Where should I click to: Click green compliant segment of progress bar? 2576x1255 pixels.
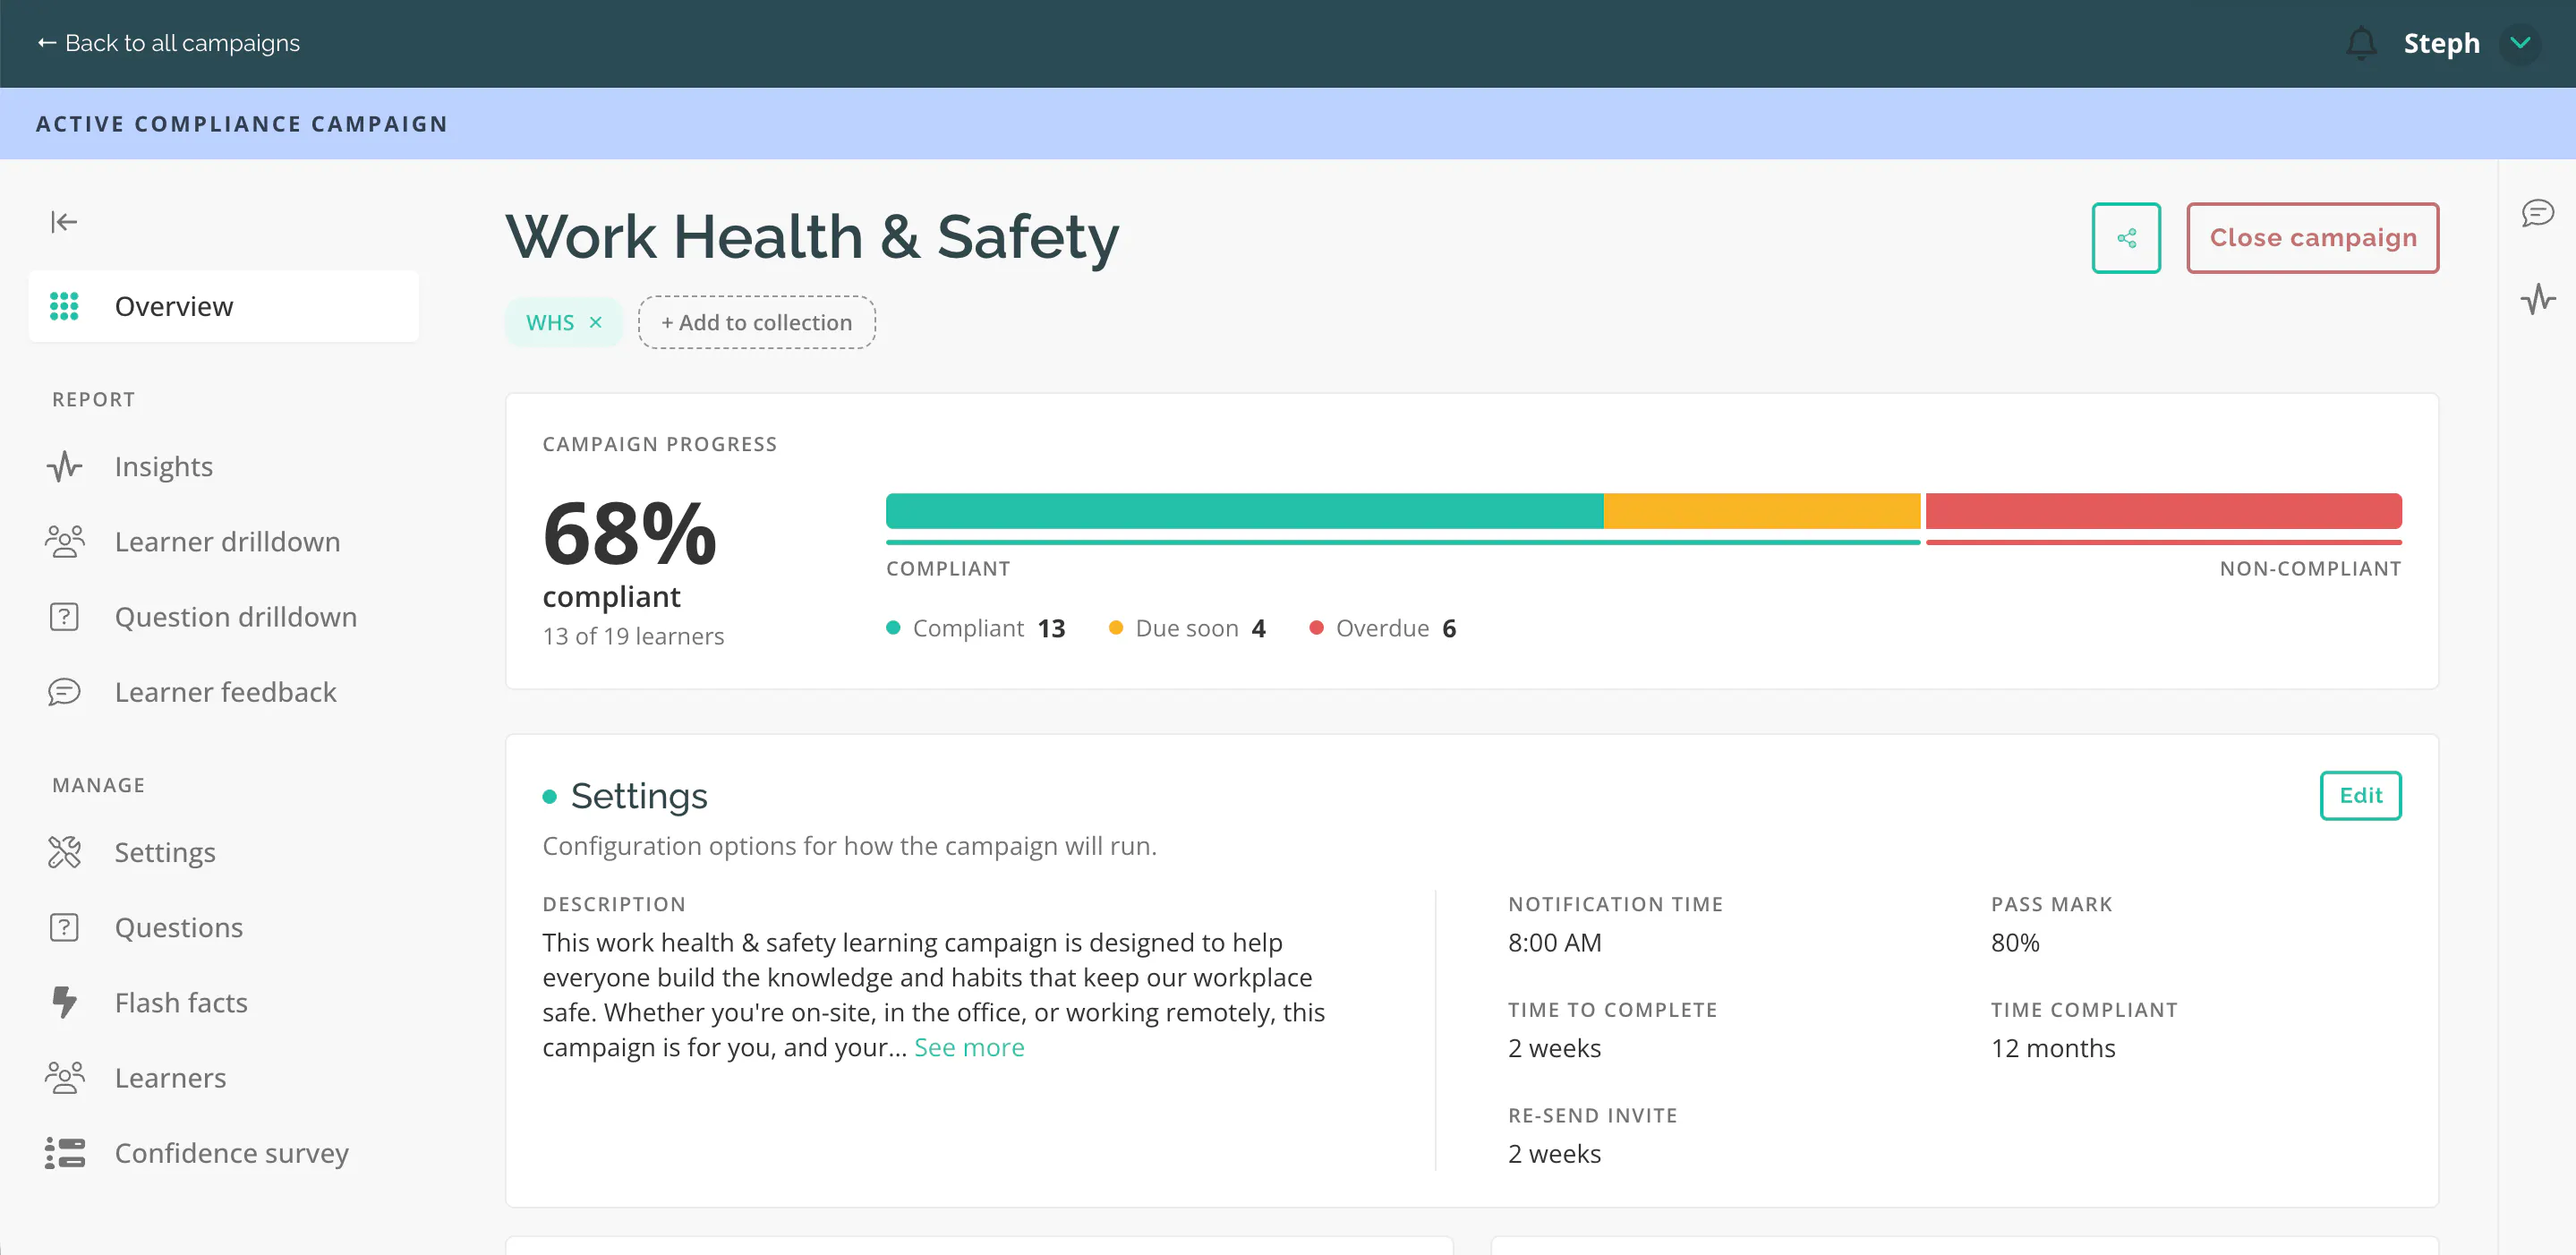click(1244, 510)
